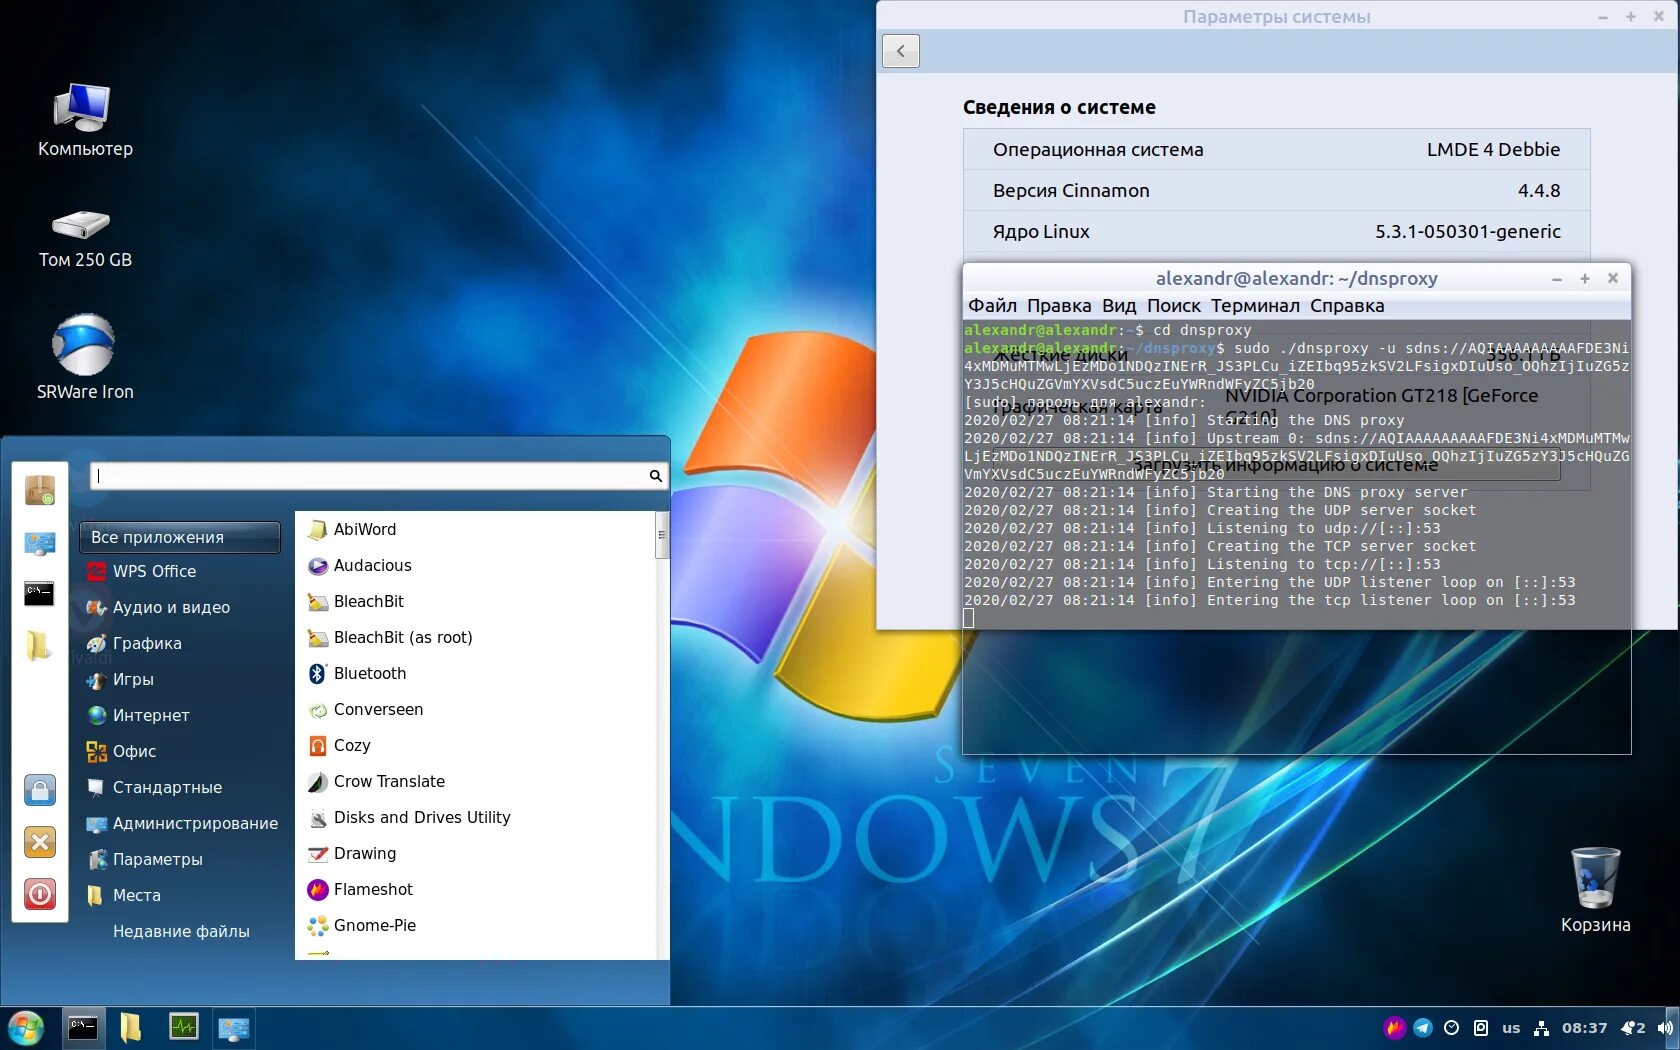1680x1050 pixels.
Task: Open the software manager favorite in menu sidebar
Action: 40,491
